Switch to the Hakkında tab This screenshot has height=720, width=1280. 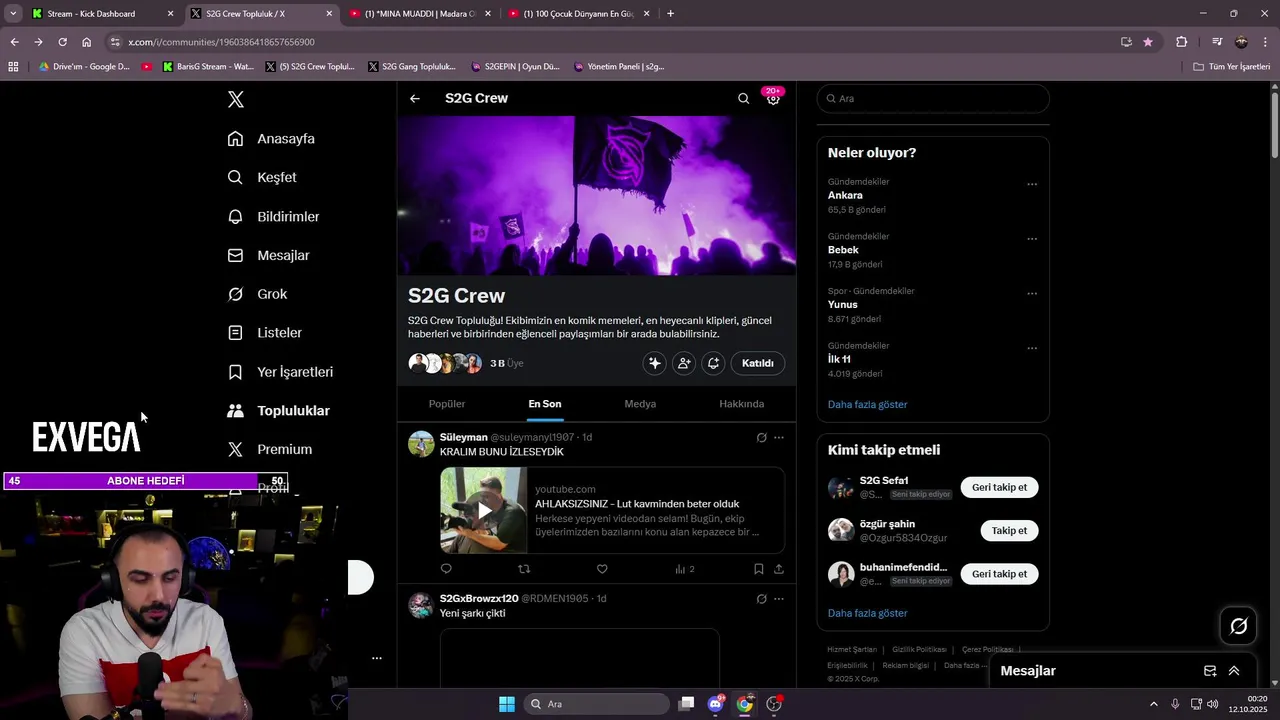pos(741,404)
